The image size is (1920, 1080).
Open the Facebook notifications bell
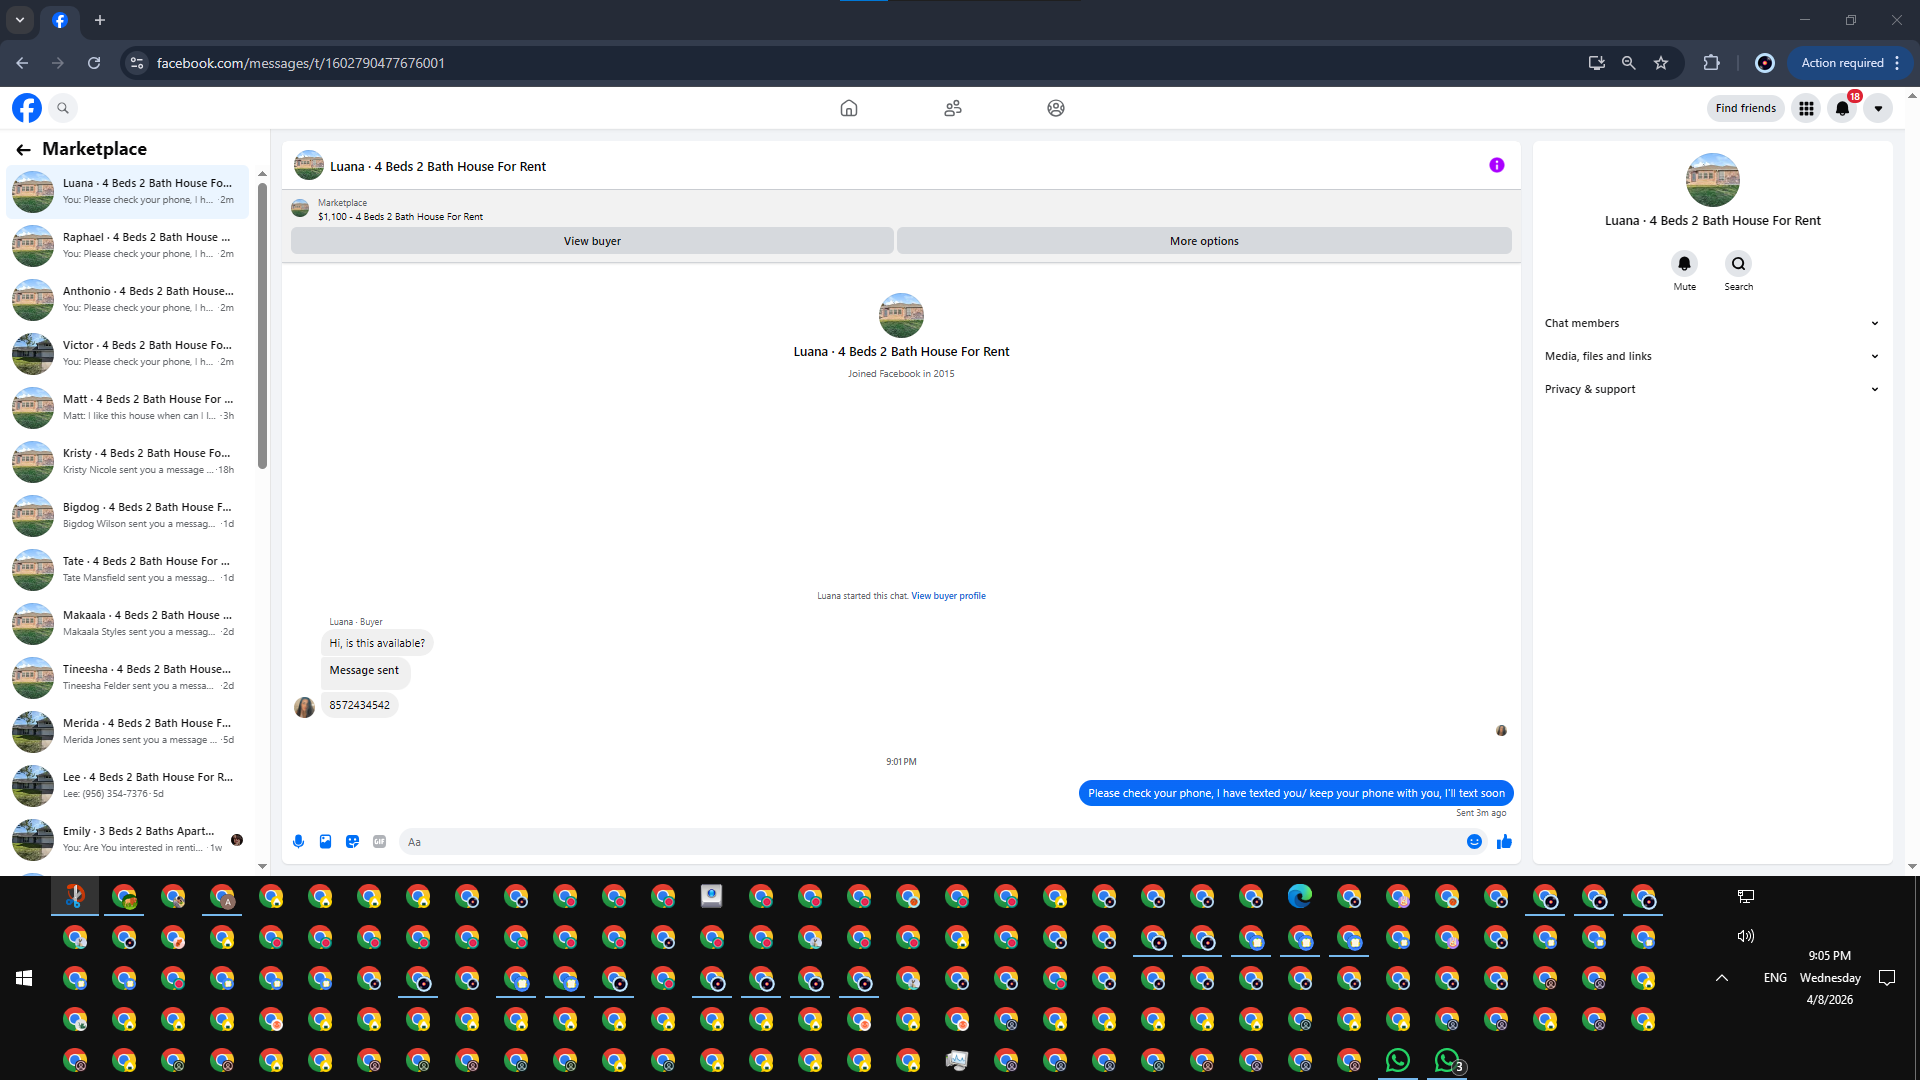(x=1842, y=108)
